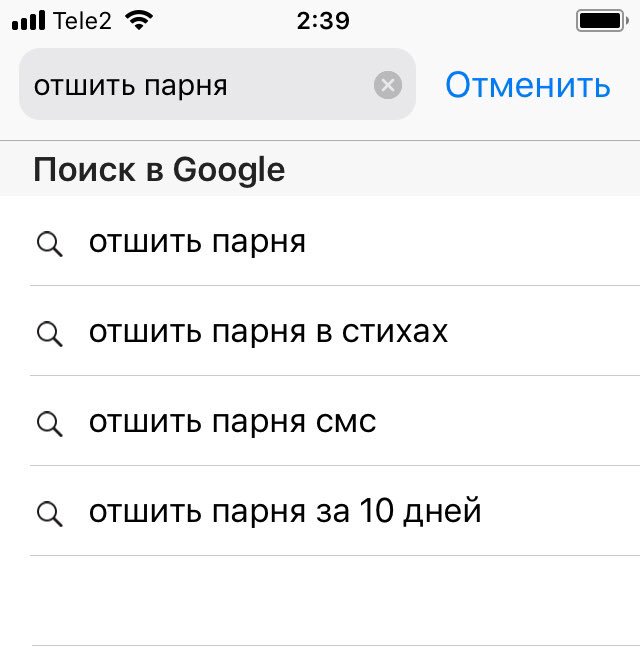
Task: Tap the magnifier icon beside "в стихах" suggestion
Action: (x=50, y=334)
